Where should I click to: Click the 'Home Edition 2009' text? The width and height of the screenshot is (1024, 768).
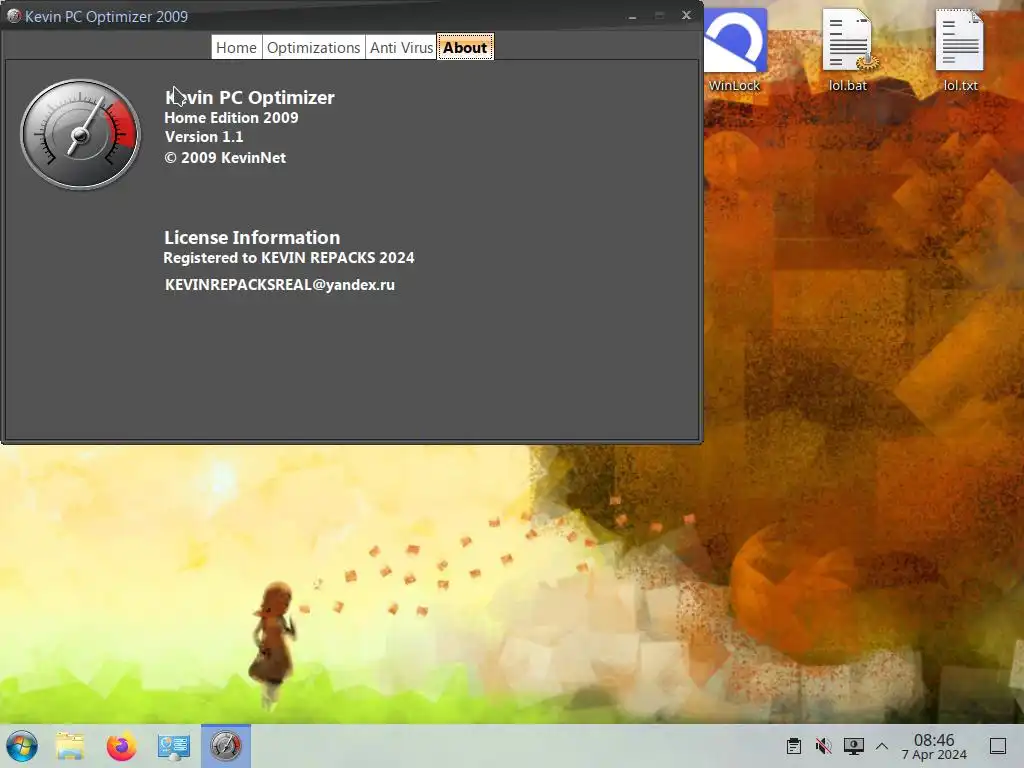pyautogui.click(x=231, y=118)
